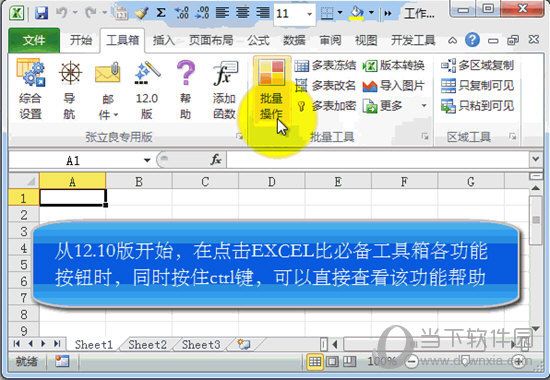Click the macro record icon in status bar

click(62, 361)
